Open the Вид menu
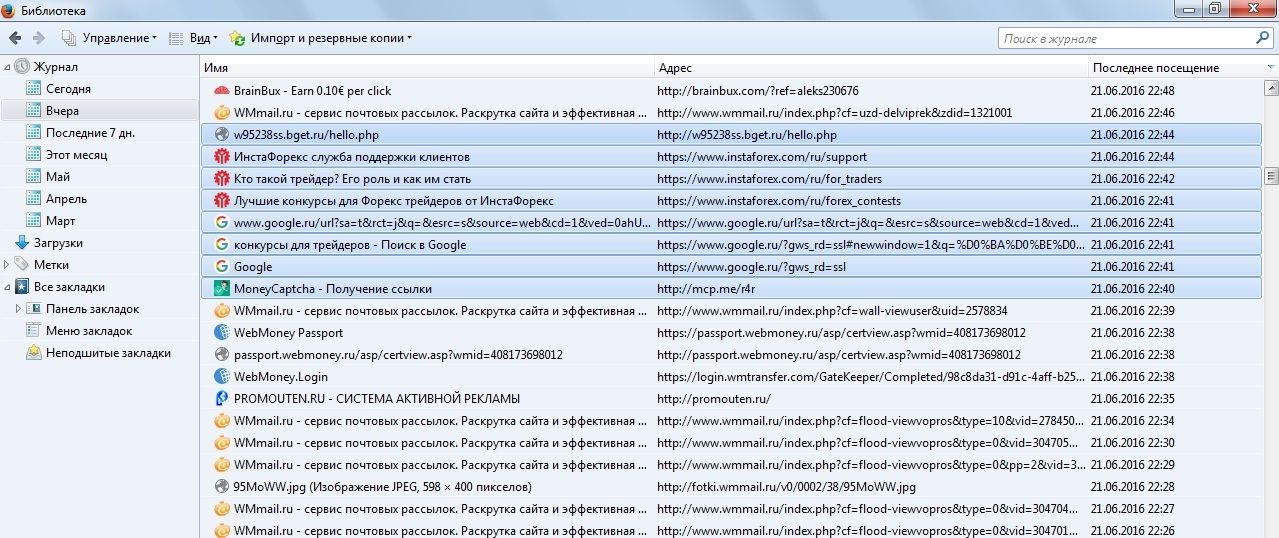The height and width of the screenshot is (538, 1279). [192, 38]
